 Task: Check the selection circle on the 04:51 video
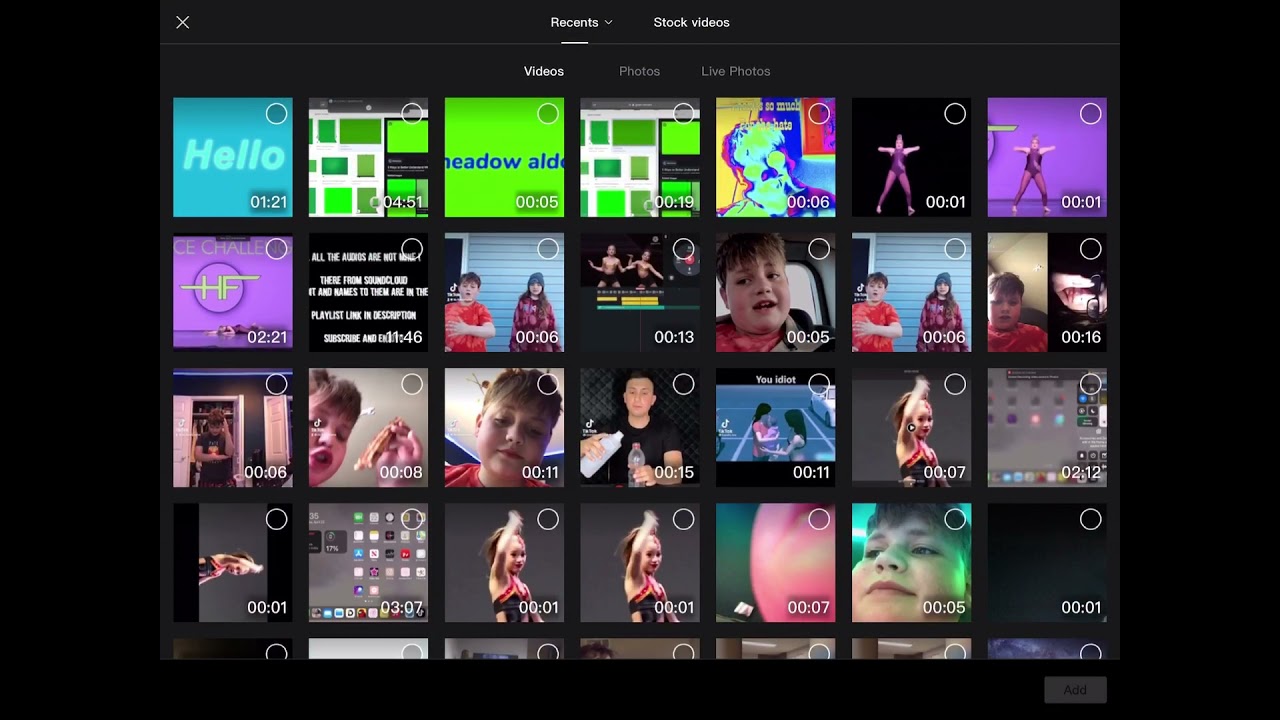[x=412, y=114]
